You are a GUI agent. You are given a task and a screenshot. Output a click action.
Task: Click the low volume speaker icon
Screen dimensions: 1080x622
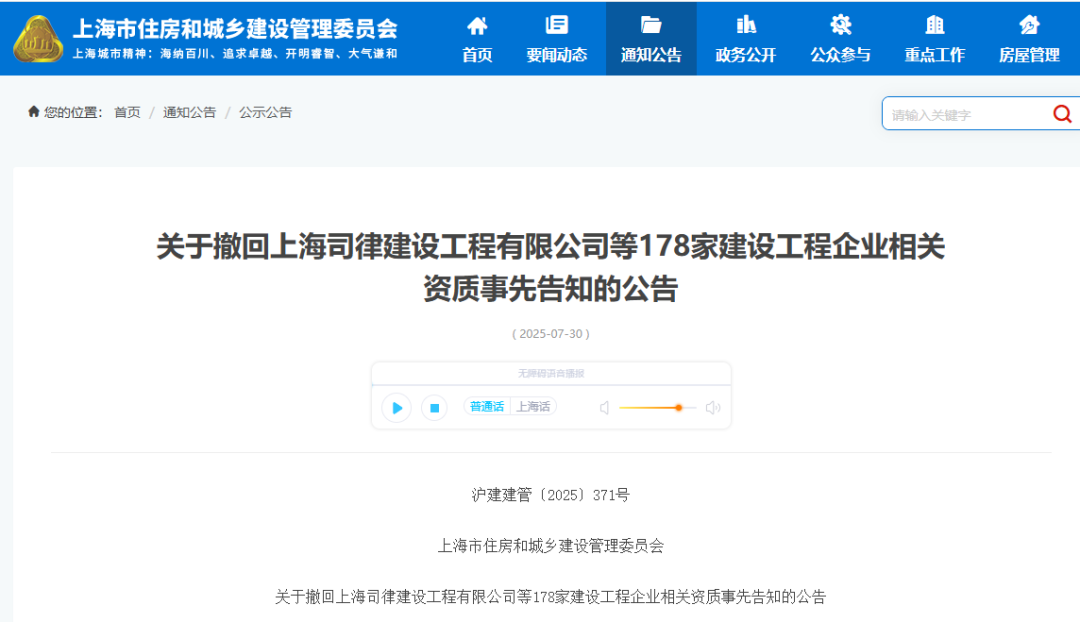coord(605,408)
